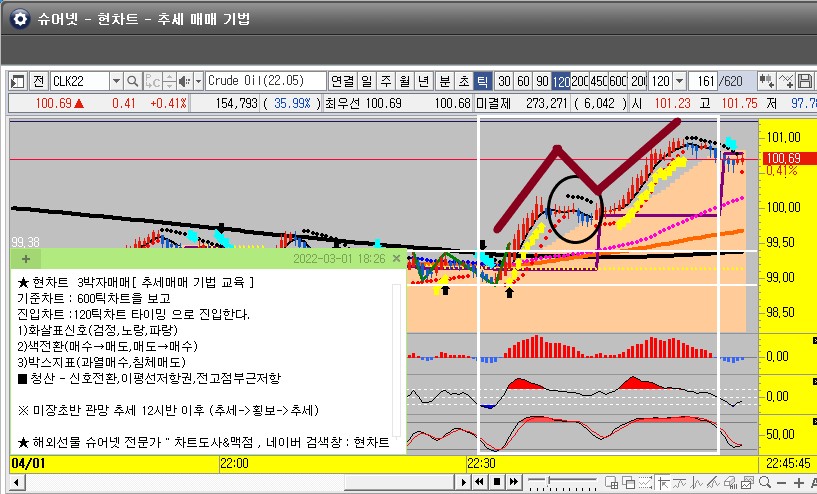Screen dimensions: 817x494
Task: Click the Crude Oil(22.05) name field
Action: pos(266,81)
